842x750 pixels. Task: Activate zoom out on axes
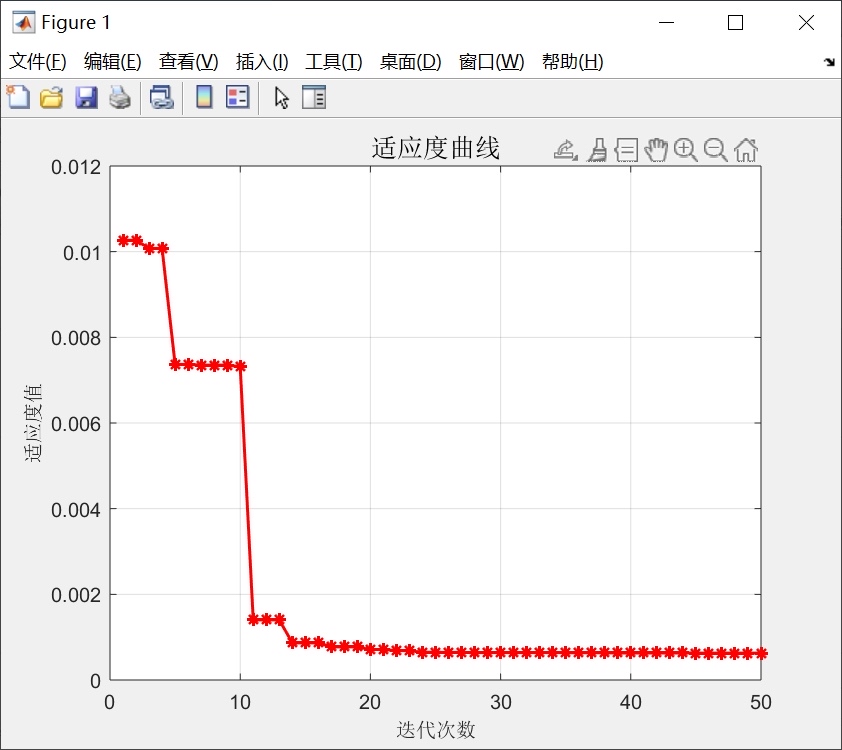[716, 150]
